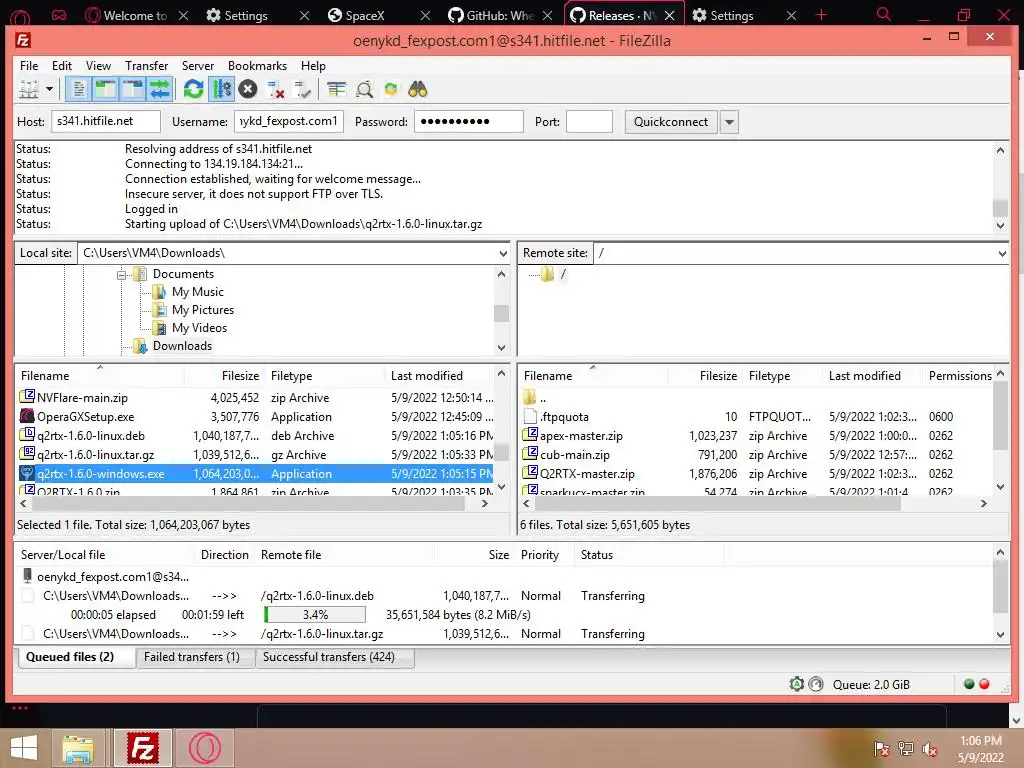Expand the Remote site path dropdown
Image resolution: width=1024 pixels, height=768 pixels.
tap(1002, 253)
